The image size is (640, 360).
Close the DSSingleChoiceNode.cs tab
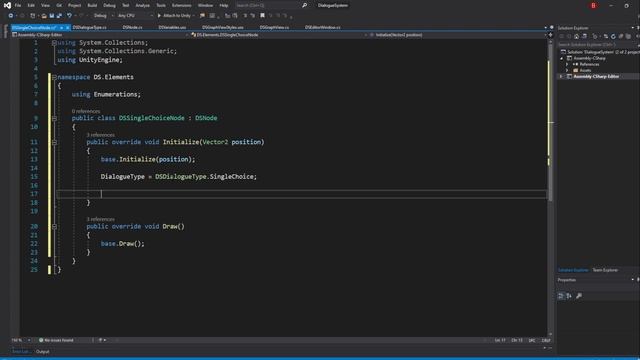click(68, 27)
